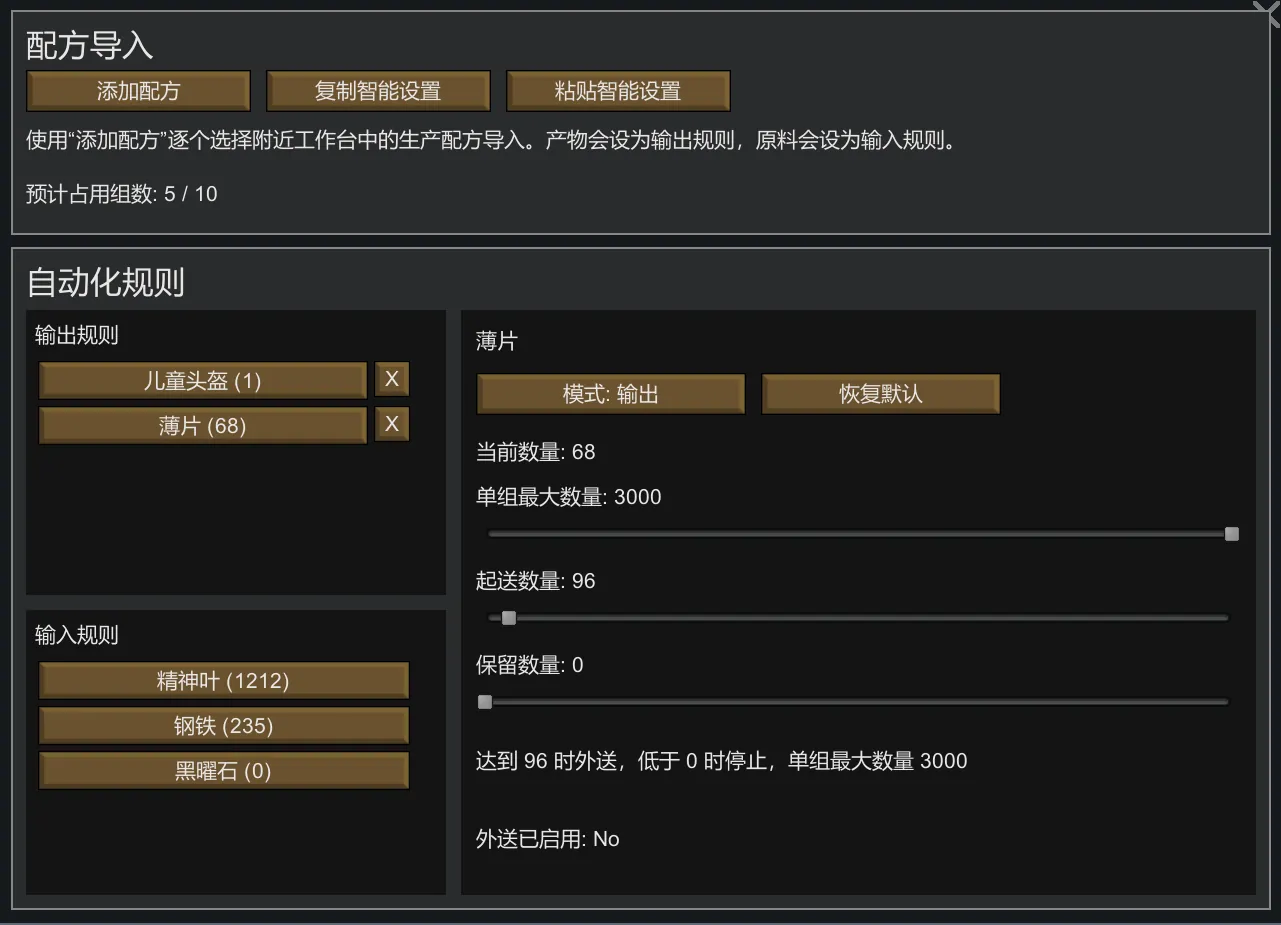The image size is (1281, 925).
Task: Copy smart settings with 复制智能设置
Action: (378, 91)
